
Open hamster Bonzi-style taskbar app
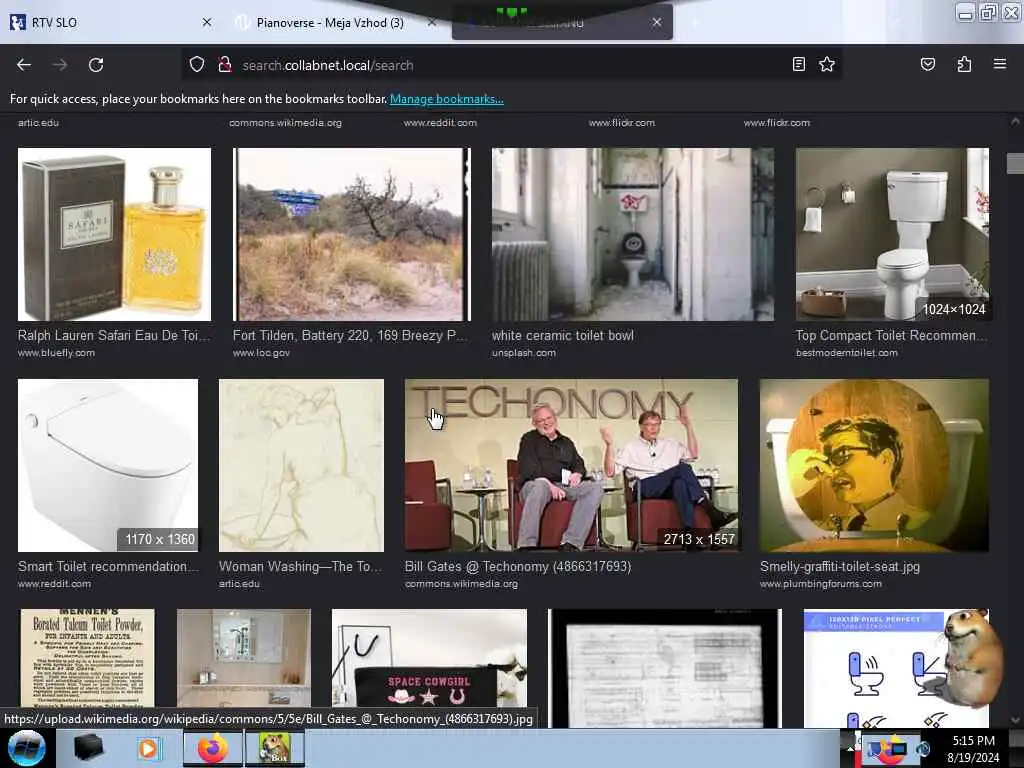(274, 748)
